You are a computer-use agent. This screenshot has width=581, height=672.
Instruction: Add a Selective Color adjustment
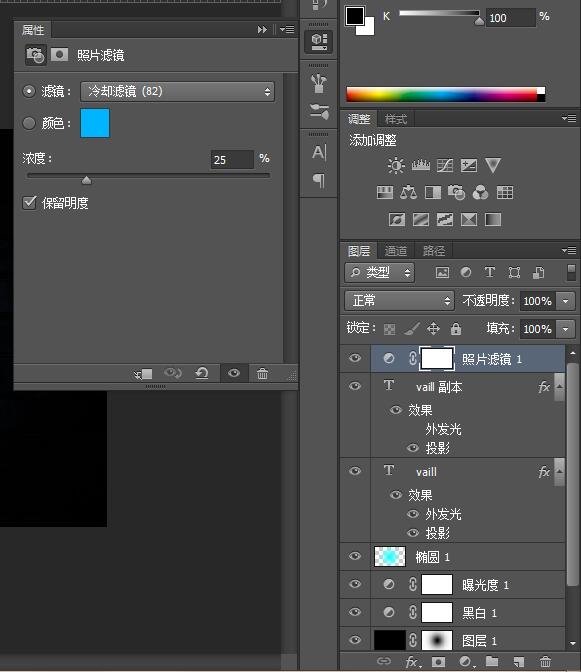pos(469,220)
